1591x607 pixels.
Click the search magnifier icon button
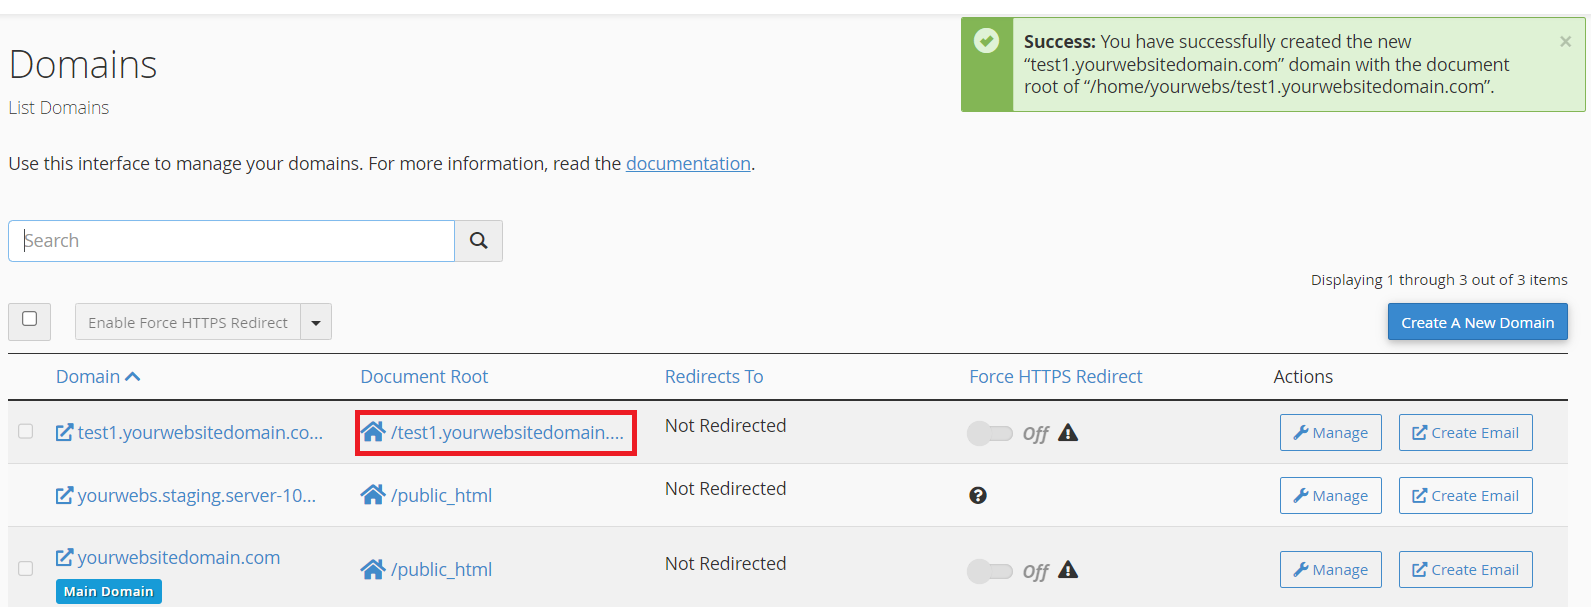(478, 241)
